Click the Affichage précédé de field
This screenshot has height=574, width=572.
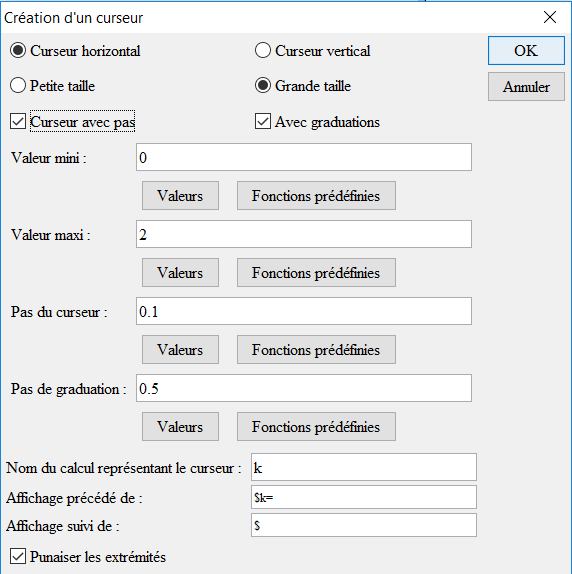364,497
